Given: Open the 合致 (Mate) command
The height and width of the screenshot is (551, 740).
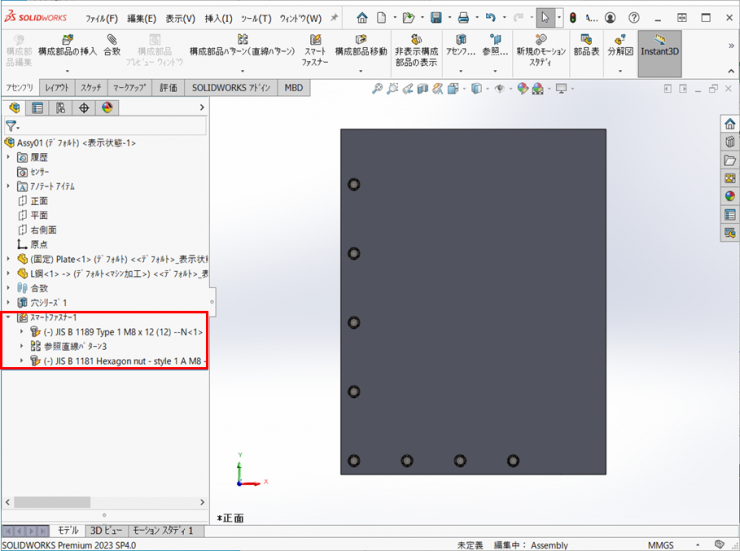Looking at the screenshot, I should click(x=112, y=46).
